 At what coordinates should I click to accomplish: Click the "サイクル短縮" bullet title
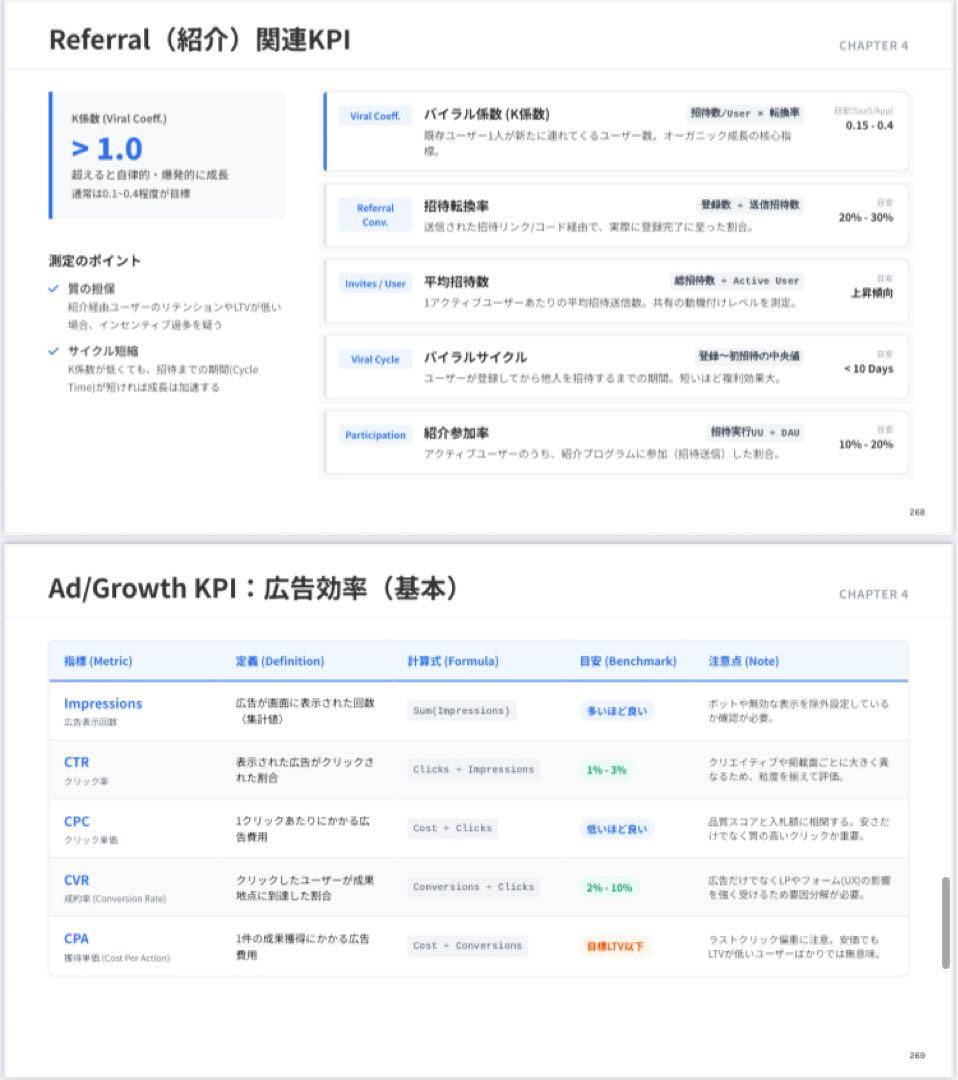pyautogui.click(x=103, y=351)
